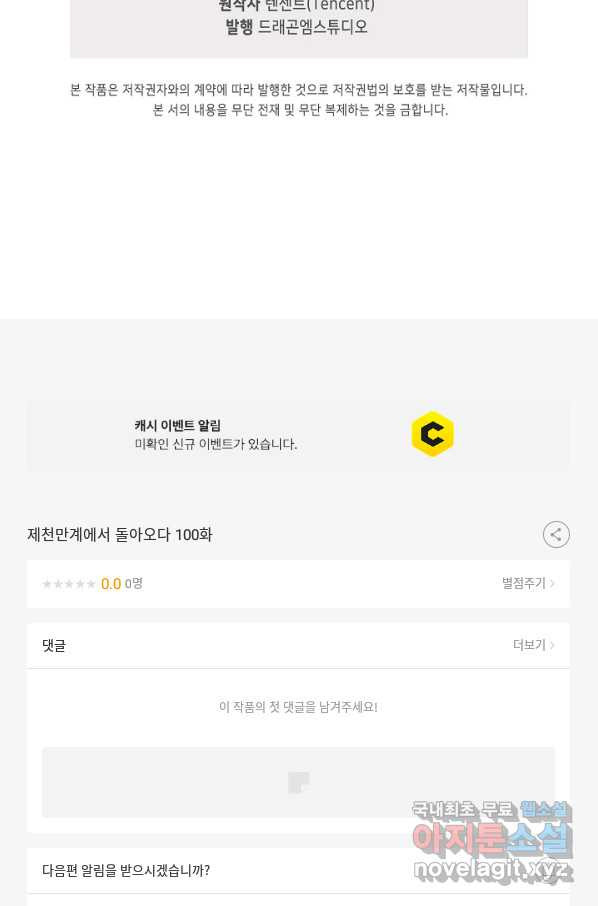Click the chevron next to 별점주기

coord(552,584)
